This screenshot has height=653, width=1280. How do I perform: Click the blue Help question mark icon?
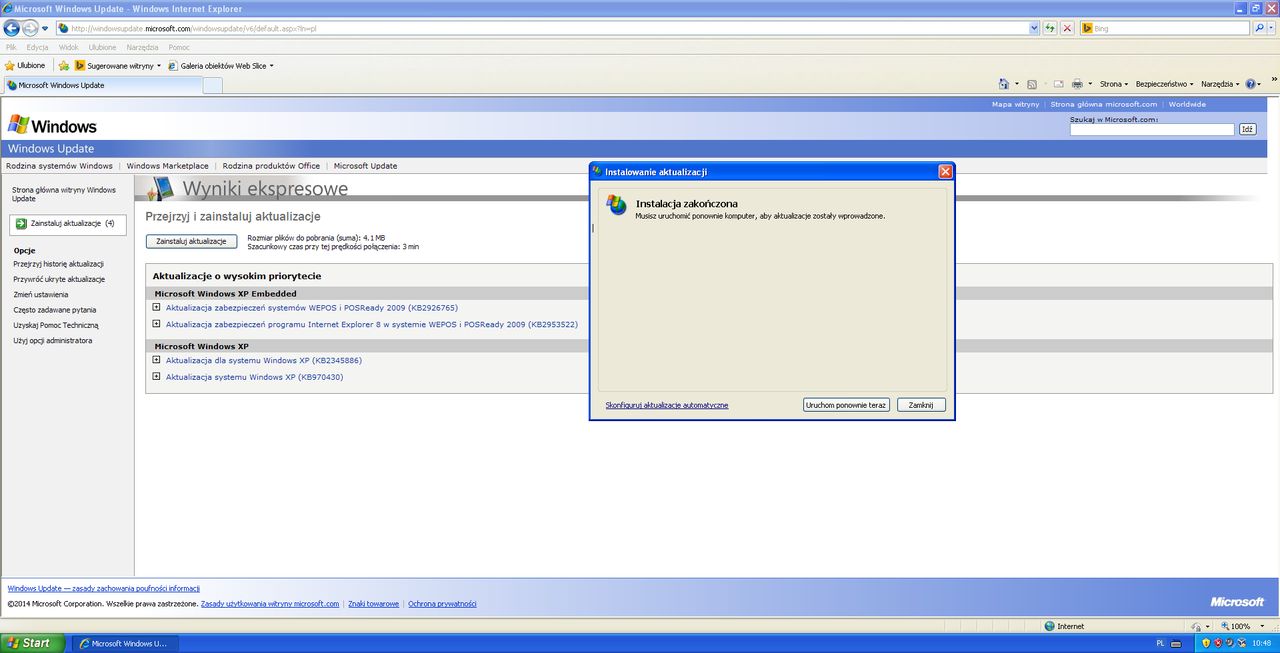(x=1251, y=84)
